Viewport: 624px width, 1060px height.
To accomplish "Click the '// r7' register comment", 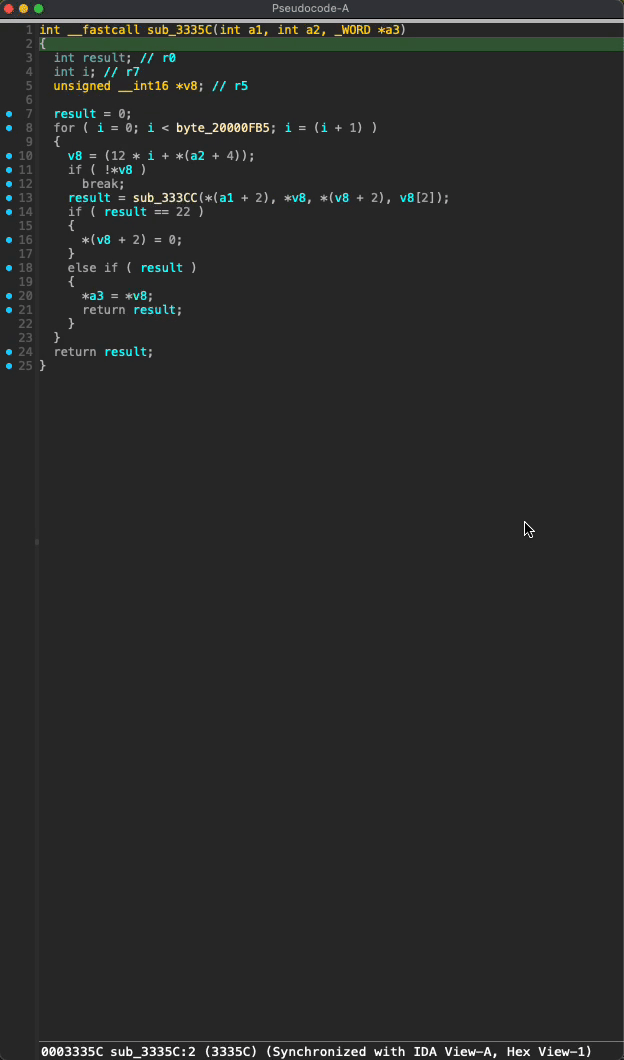I will coord(122,72).
